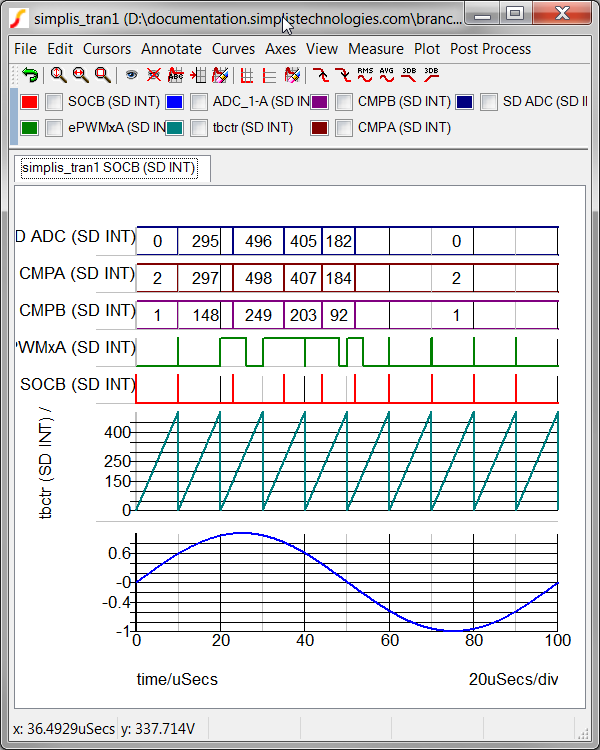600x750 pixels.
Task: Click the blue ADC_1-A color swatch
Action: pos(175,102)
